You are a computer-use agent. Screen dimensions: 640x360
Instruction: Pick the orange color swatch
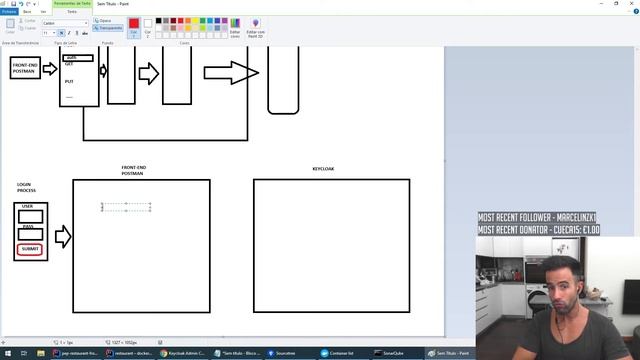point(188,20)
